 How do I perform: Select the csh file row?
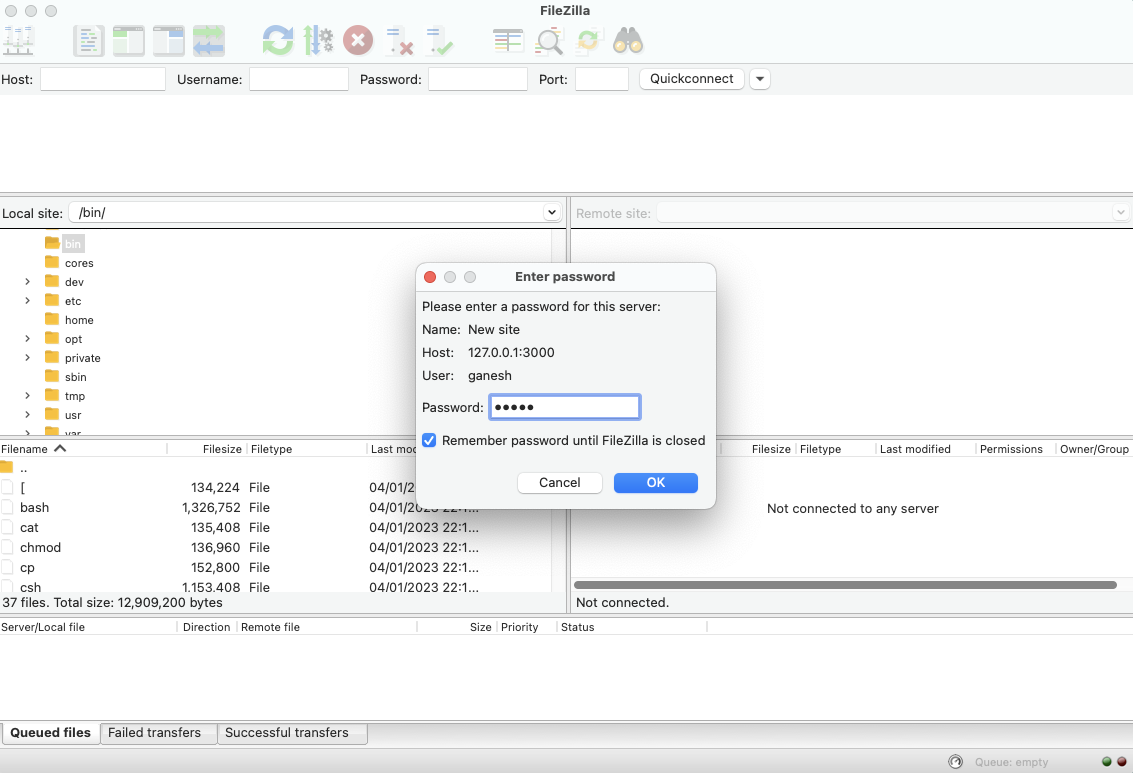pos(275,587)
